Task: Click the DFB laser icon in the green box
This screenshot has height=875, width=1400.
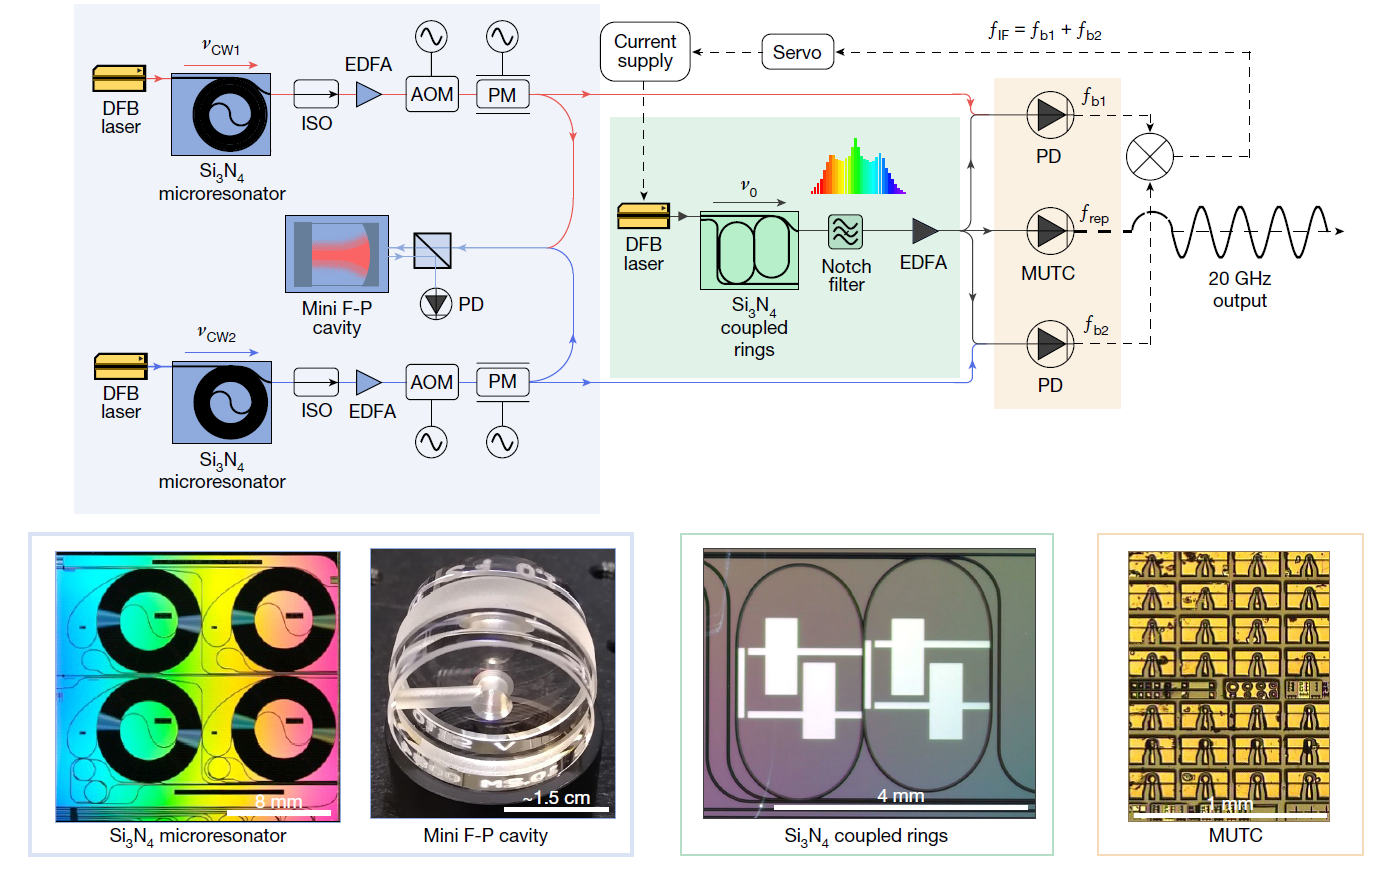Action: (643, 216)
